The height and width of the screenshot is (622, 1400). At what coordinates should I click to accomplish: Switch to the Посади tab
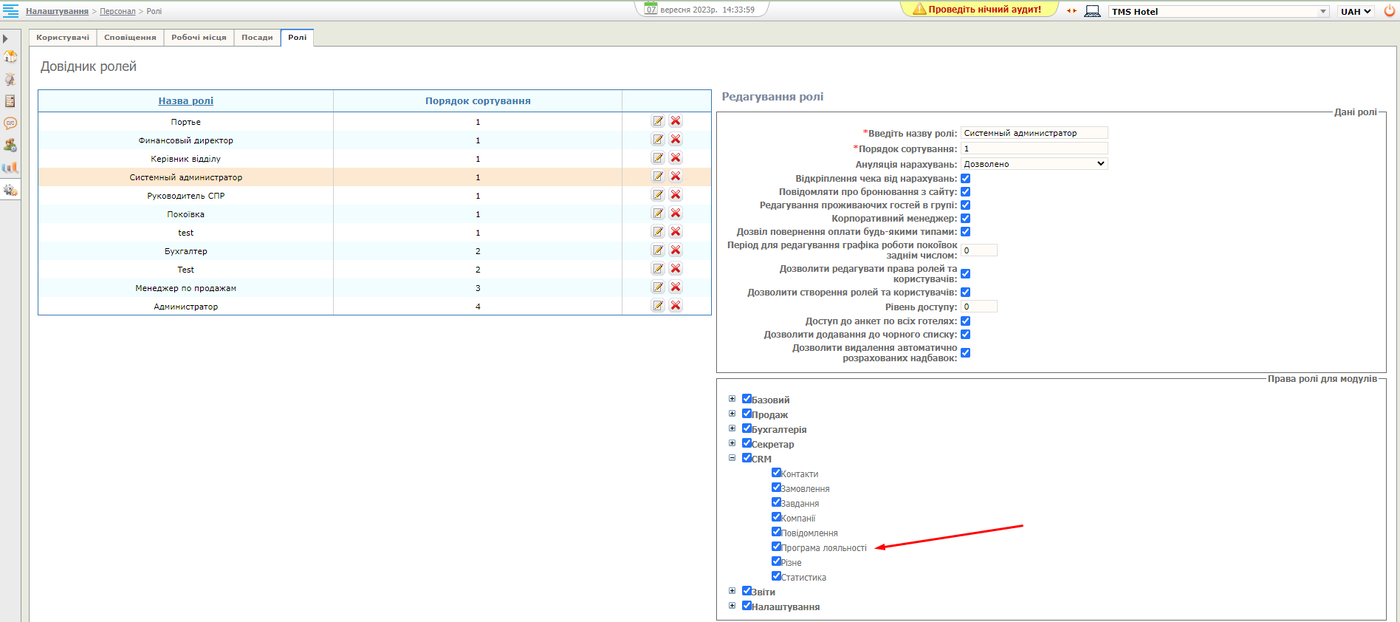[257, 37]
